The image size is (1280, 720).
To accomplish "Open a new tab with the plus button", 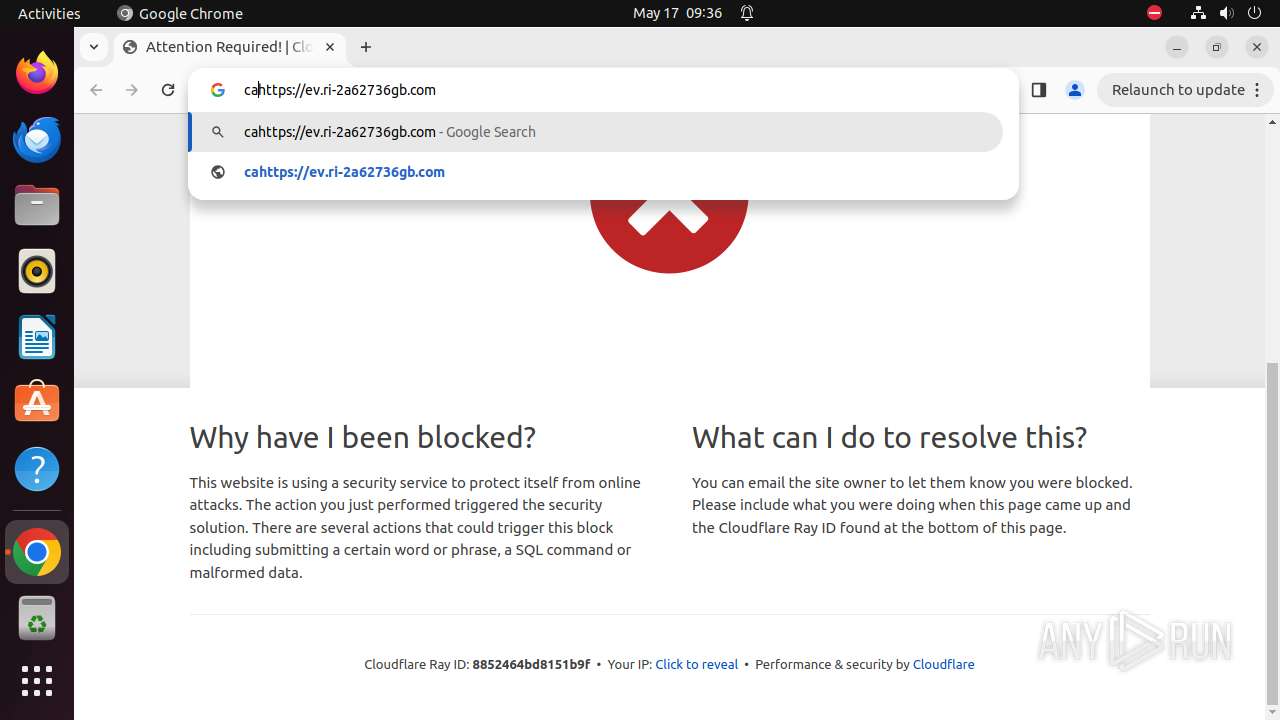I will click(x=366, y=47).
